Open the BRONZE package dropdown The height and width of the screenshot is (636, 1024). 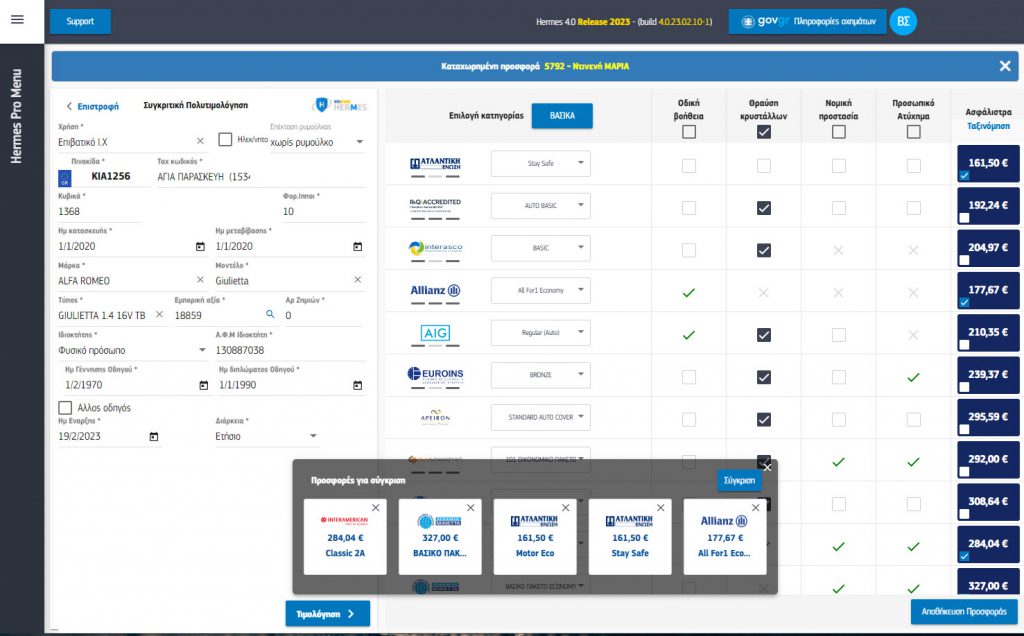[x=541, y=375]
